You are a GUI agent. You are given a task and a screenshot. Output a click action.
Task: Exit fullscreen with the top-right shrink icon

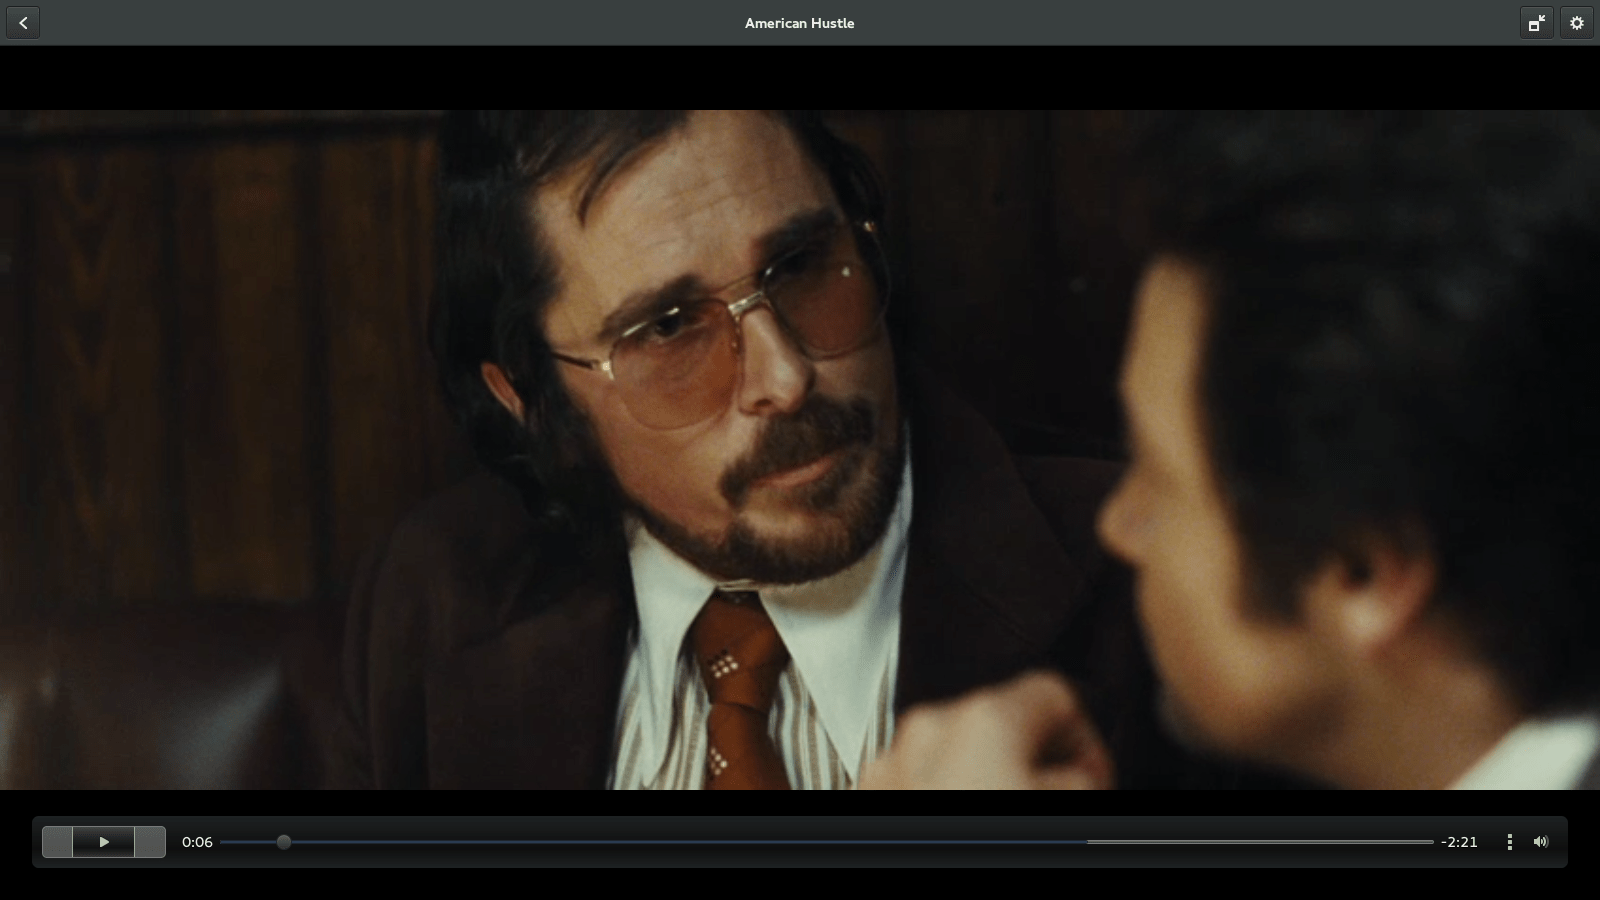tap(1537, 23)
